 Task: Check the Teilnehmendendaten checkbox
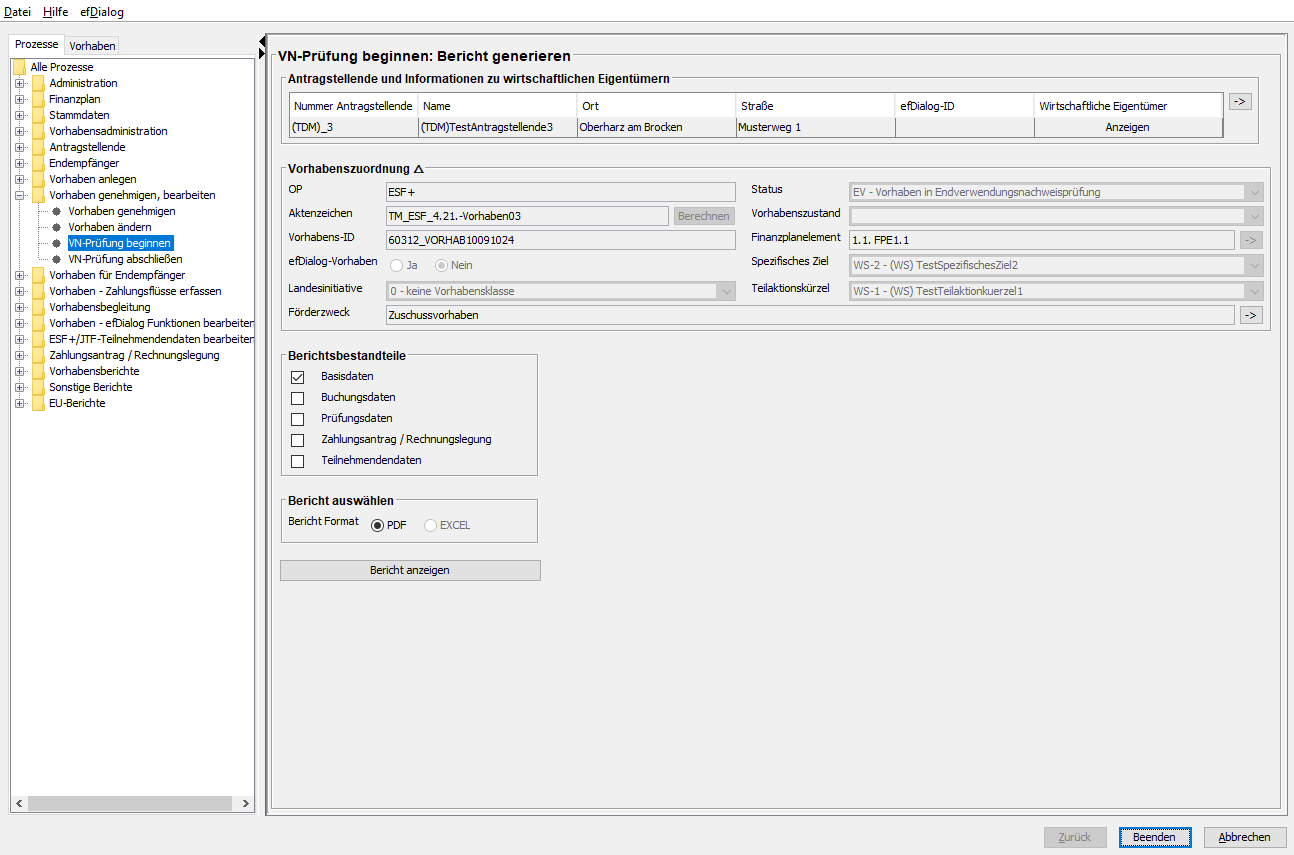point(297,461)
